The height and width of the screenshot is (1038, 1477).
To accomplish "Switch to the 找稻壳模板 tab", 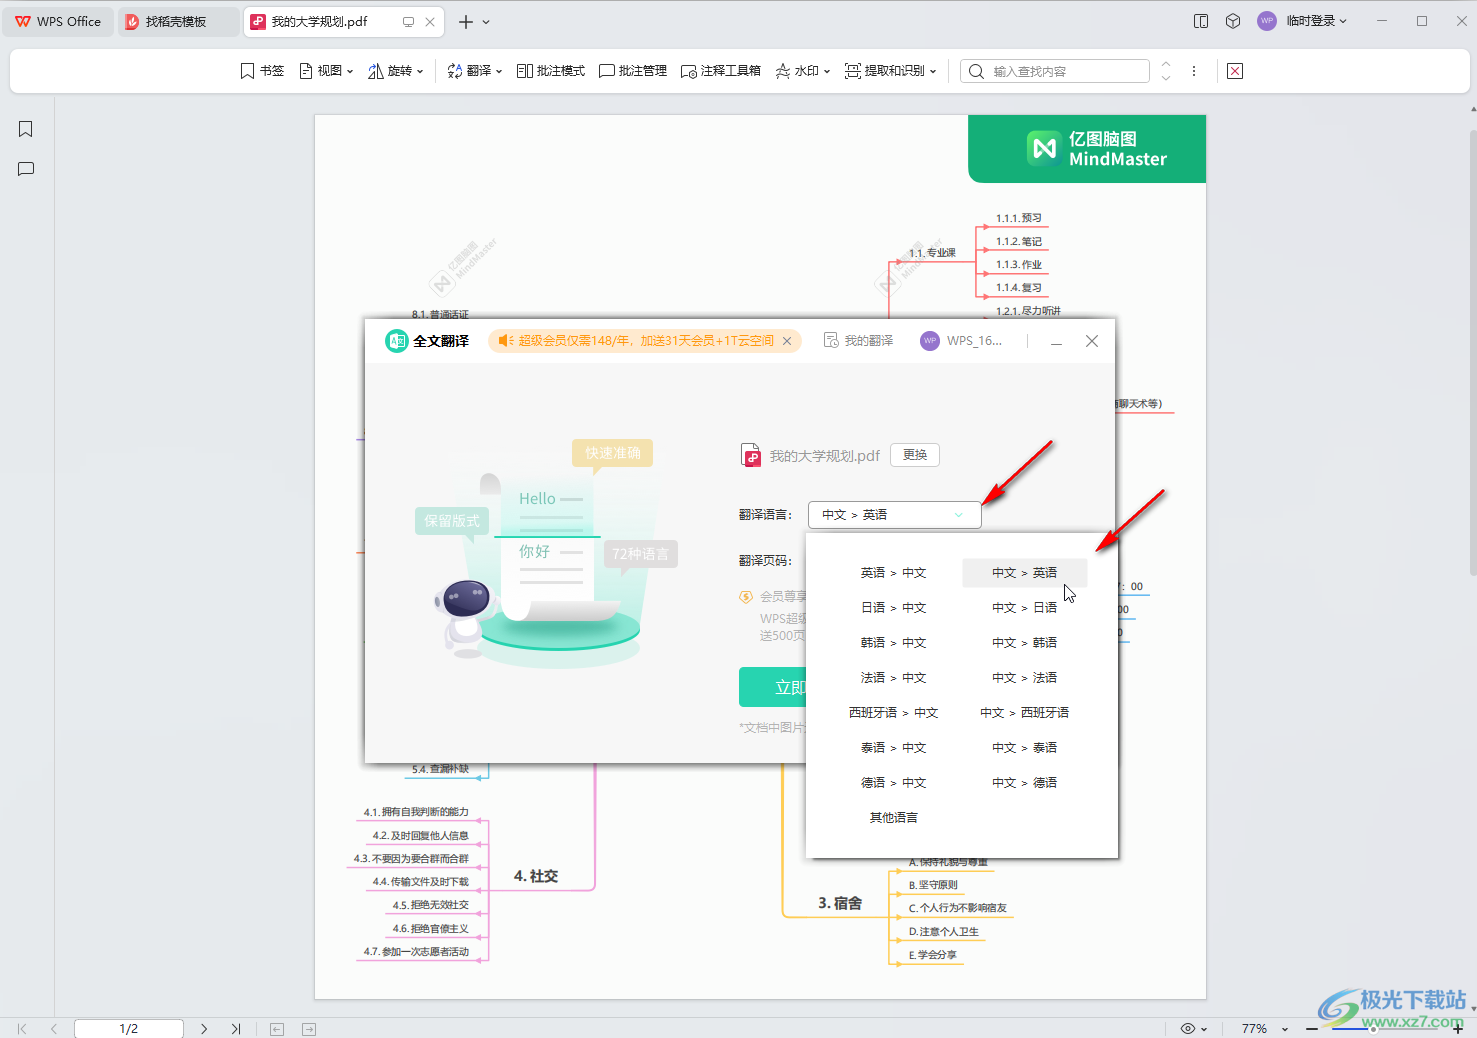I will (x=176, y=21).
